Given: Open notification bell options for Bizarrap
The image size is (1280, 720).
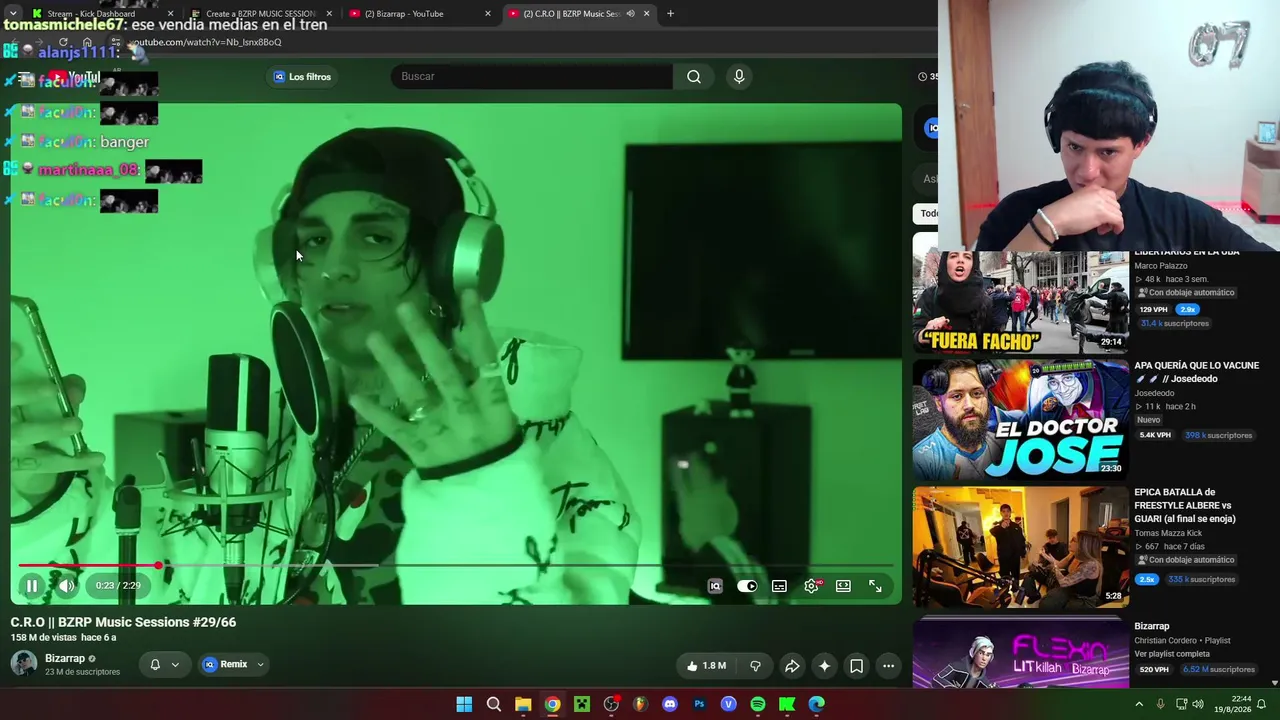Looking at the screenshot, I should [x=164, y=664].
